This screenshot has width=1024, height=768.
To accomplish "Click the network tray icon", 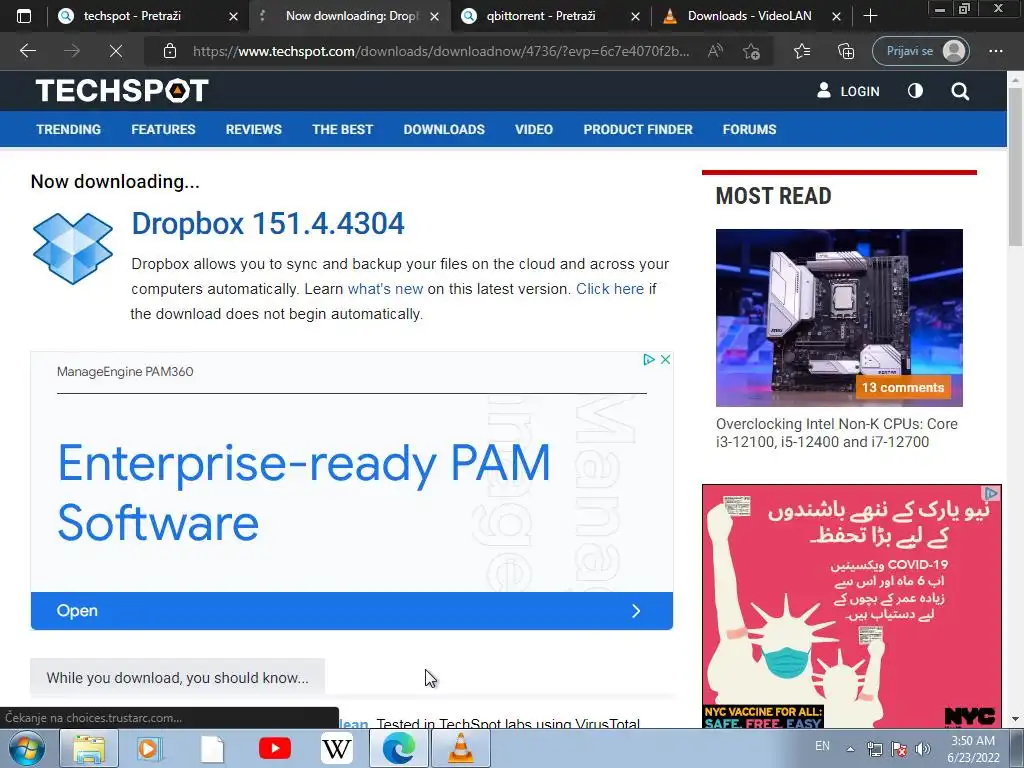I will [x=874, y=748].
